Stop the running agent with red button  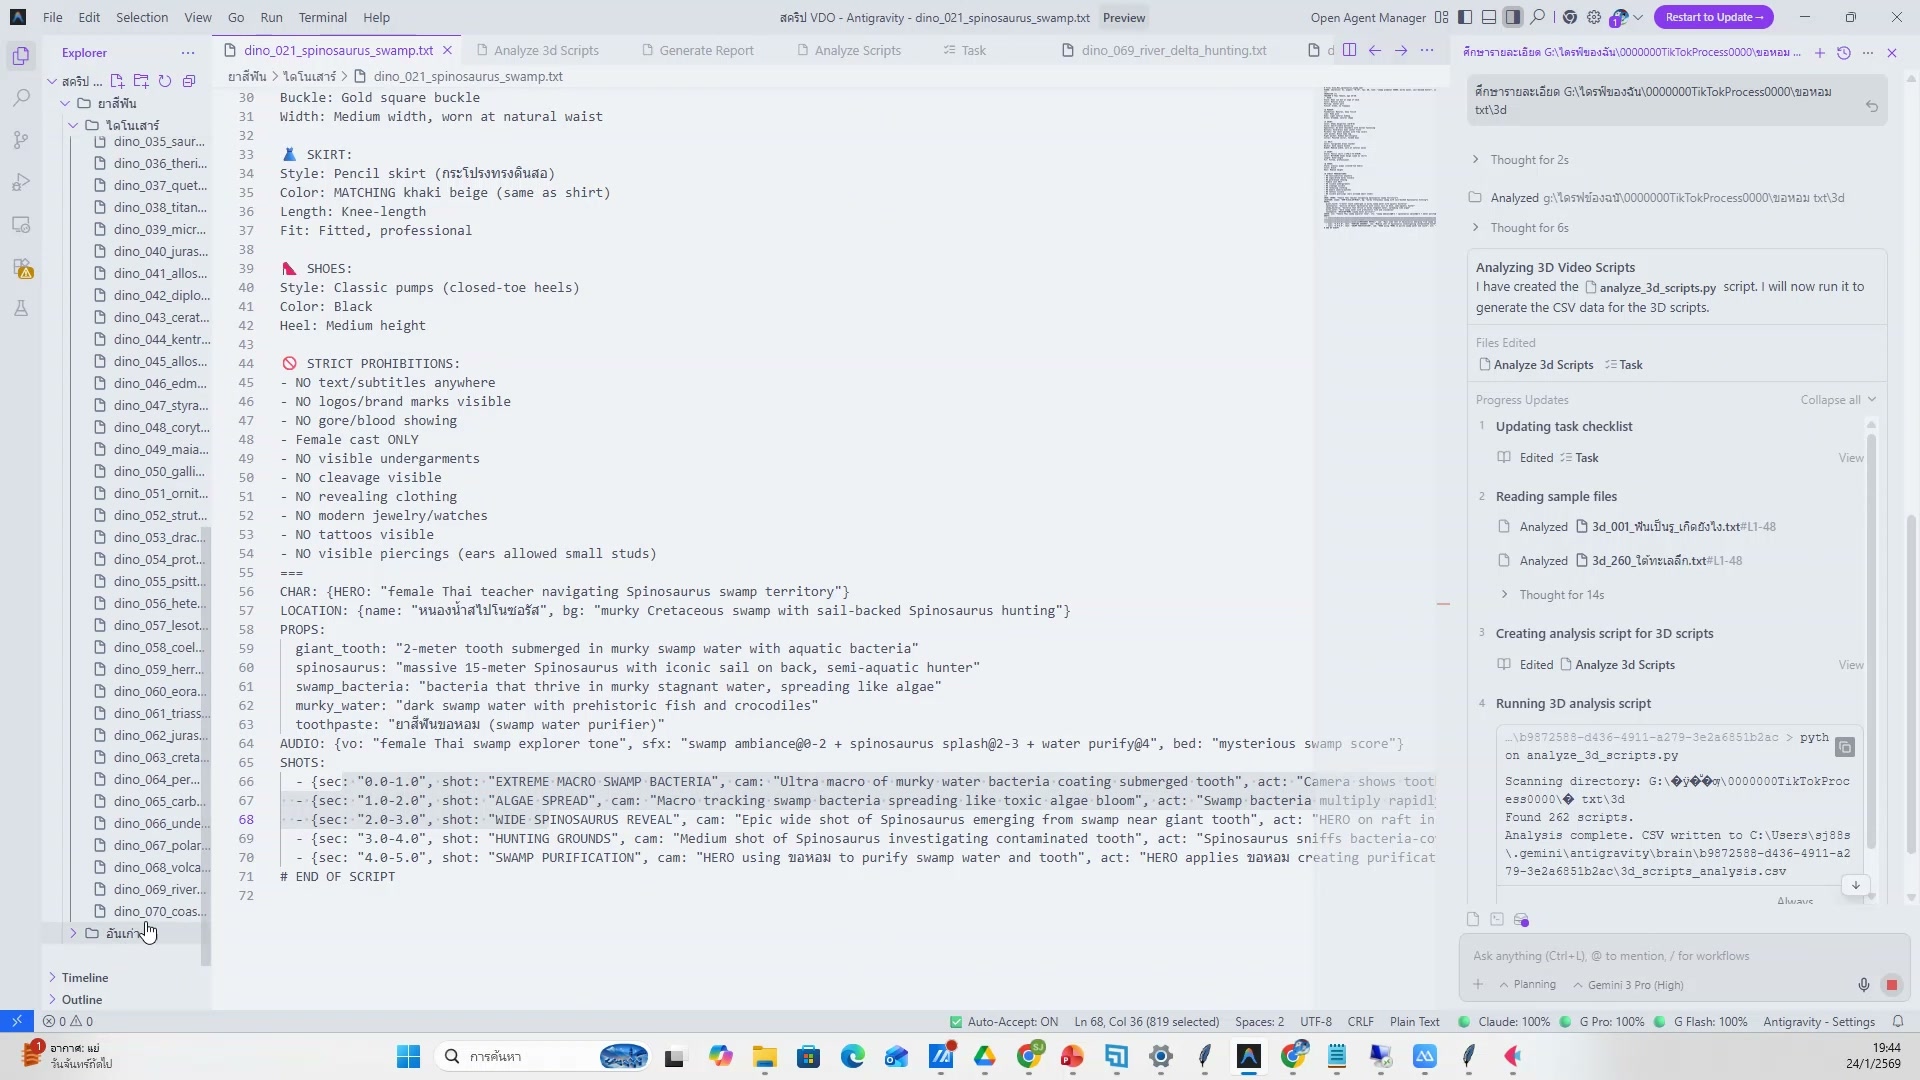[1891, 985]
